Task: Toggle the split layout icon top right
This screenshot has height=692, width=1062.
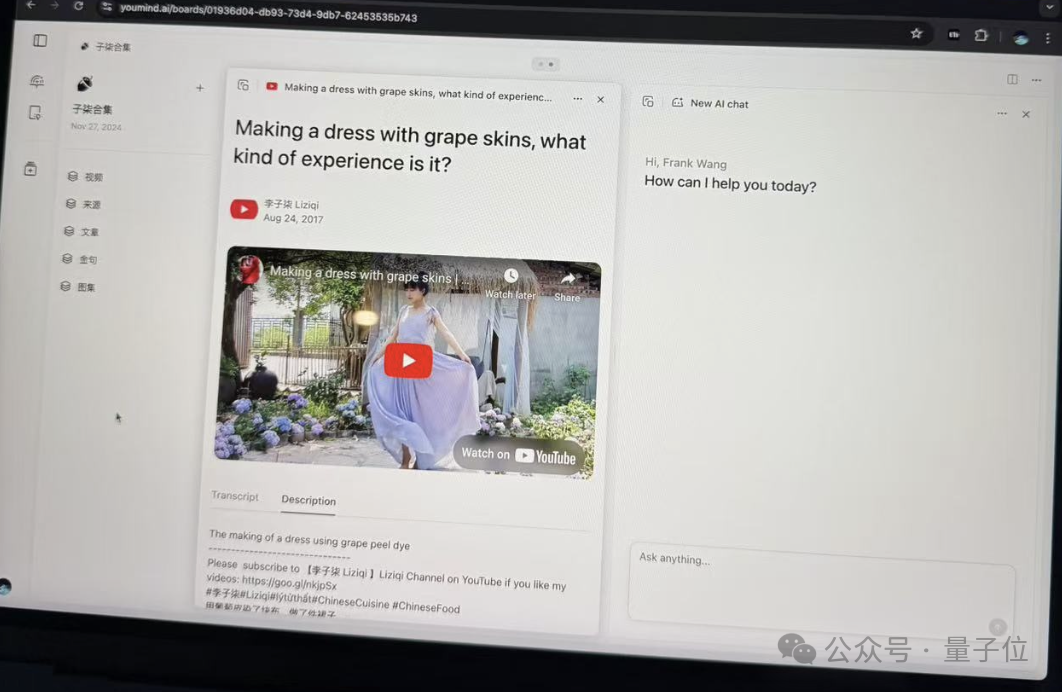Action: tap(1013, 79)
